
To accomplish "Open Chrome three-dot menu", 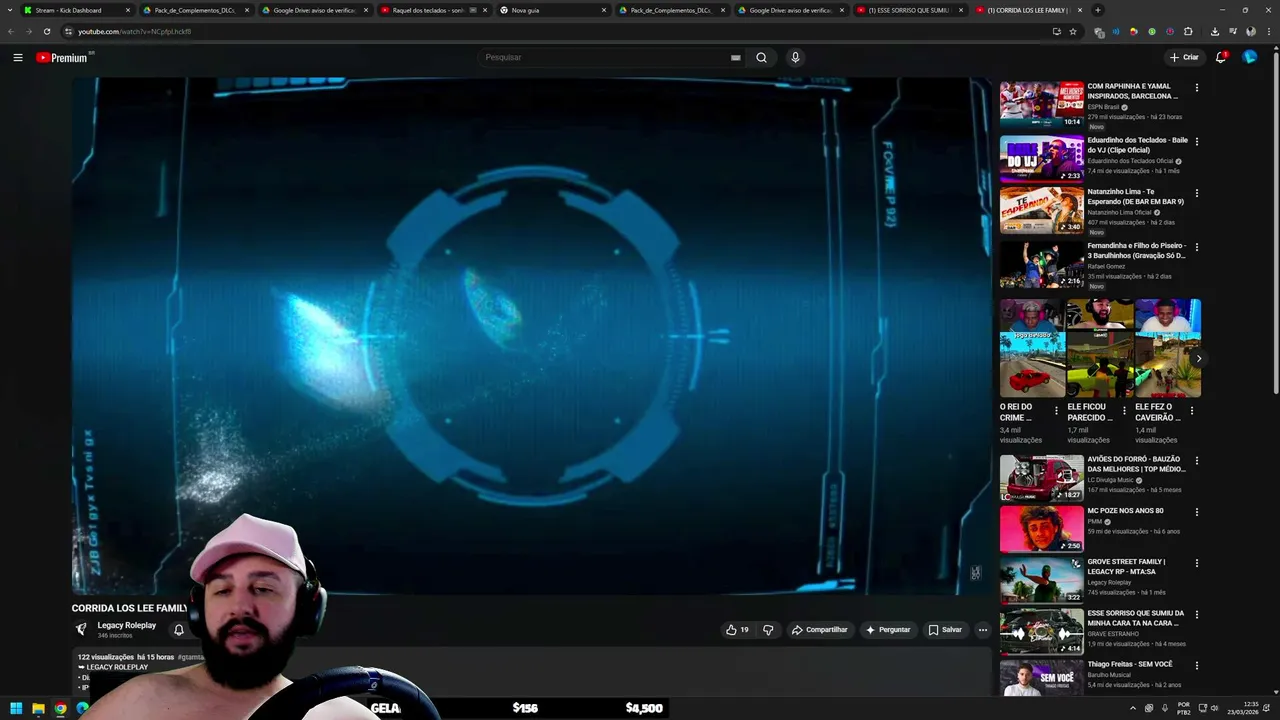I will point(1268,31).
